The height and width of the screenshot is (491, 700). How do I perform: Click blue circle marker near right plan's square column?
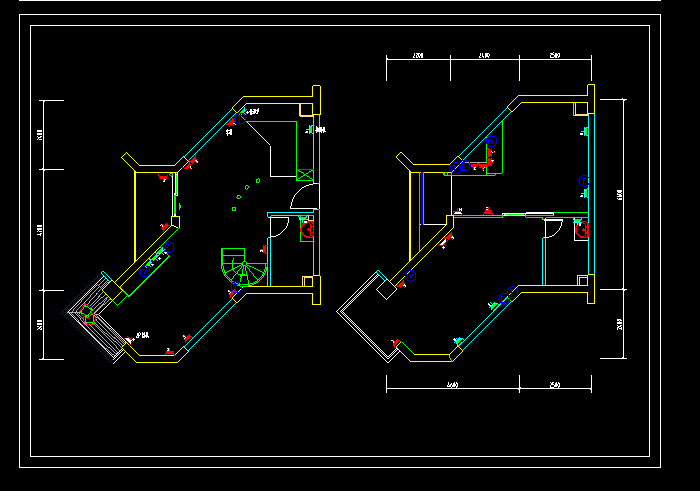(410, 275)
